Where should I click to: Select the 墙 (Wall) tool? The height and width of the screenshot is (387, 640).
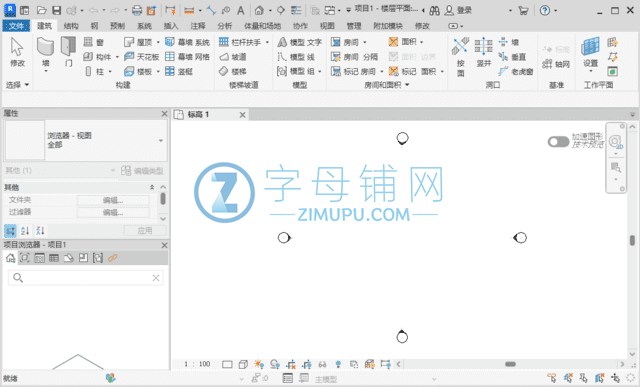45,53
